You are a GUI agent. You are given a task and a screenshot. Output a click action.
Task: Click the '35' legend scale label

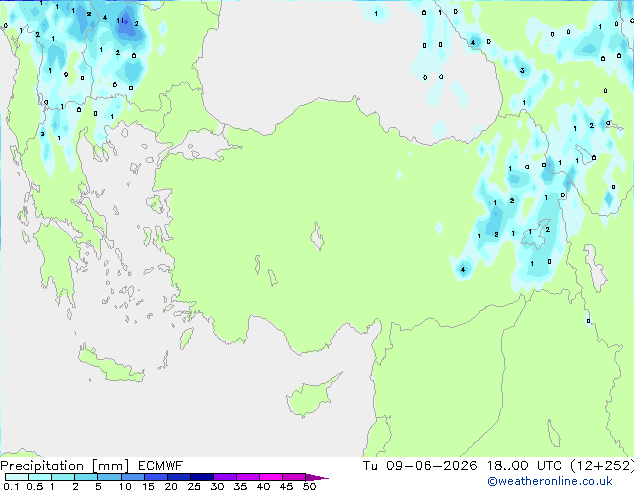pos(240,486)
